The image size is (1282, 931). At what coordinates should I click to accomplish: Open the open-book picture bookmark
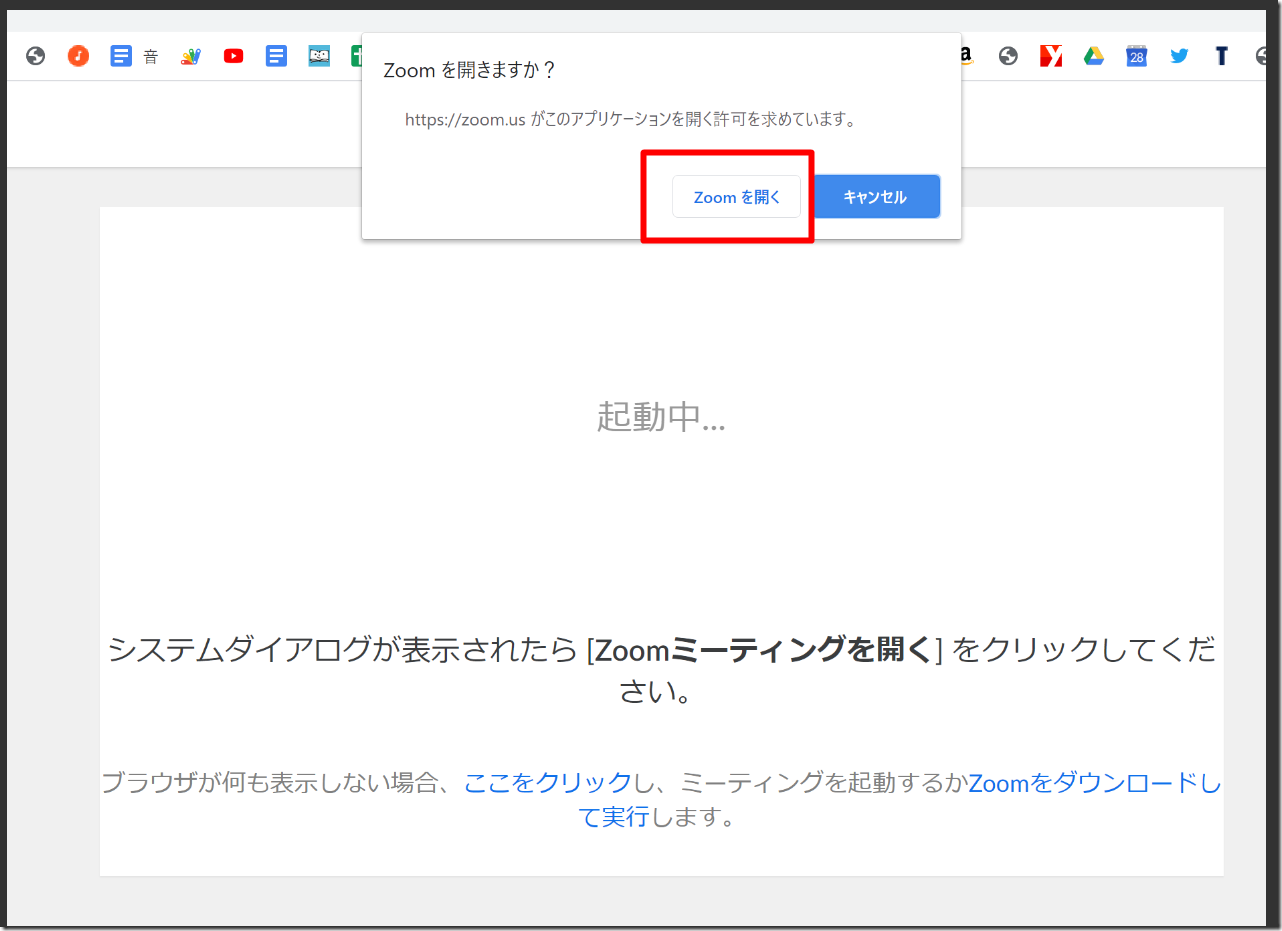[319, 56]
